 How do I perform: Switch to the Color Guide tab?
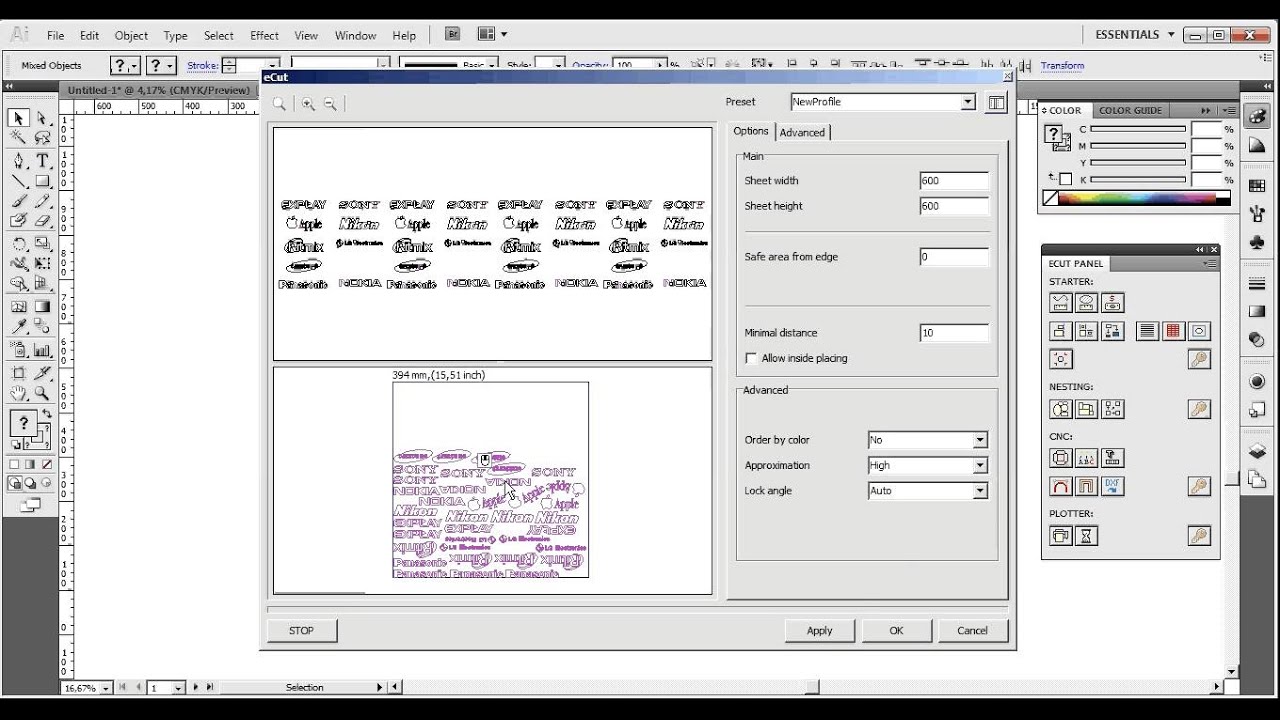(x=1130, y=111)
